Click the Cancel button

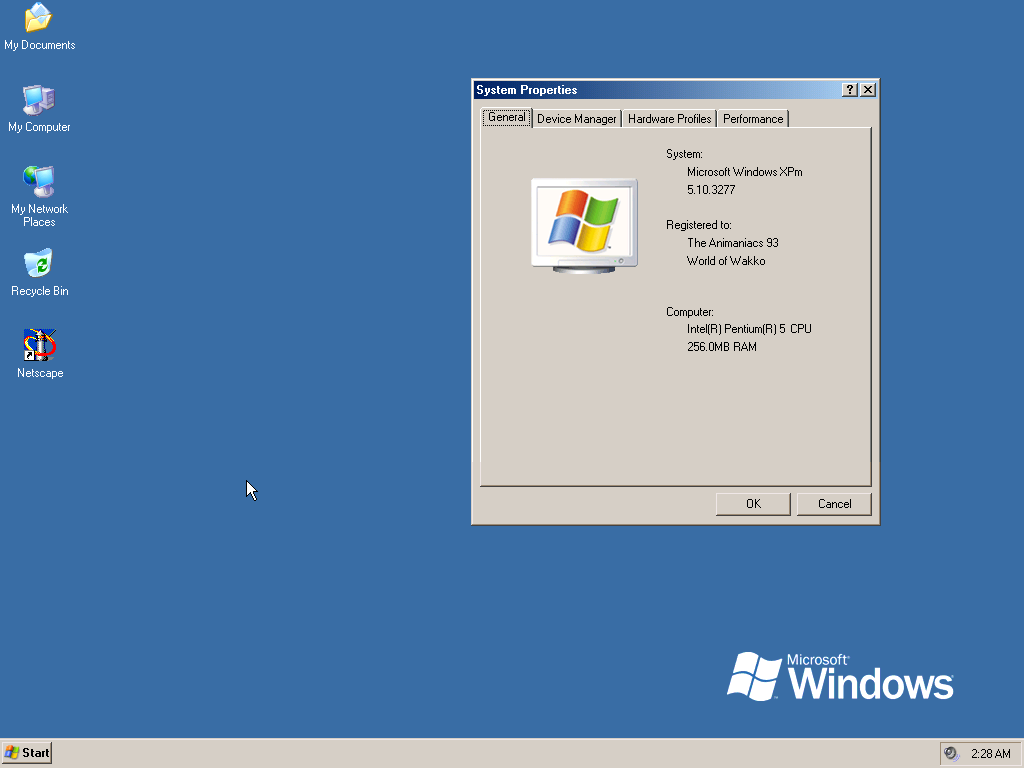(x=835, y=504)
